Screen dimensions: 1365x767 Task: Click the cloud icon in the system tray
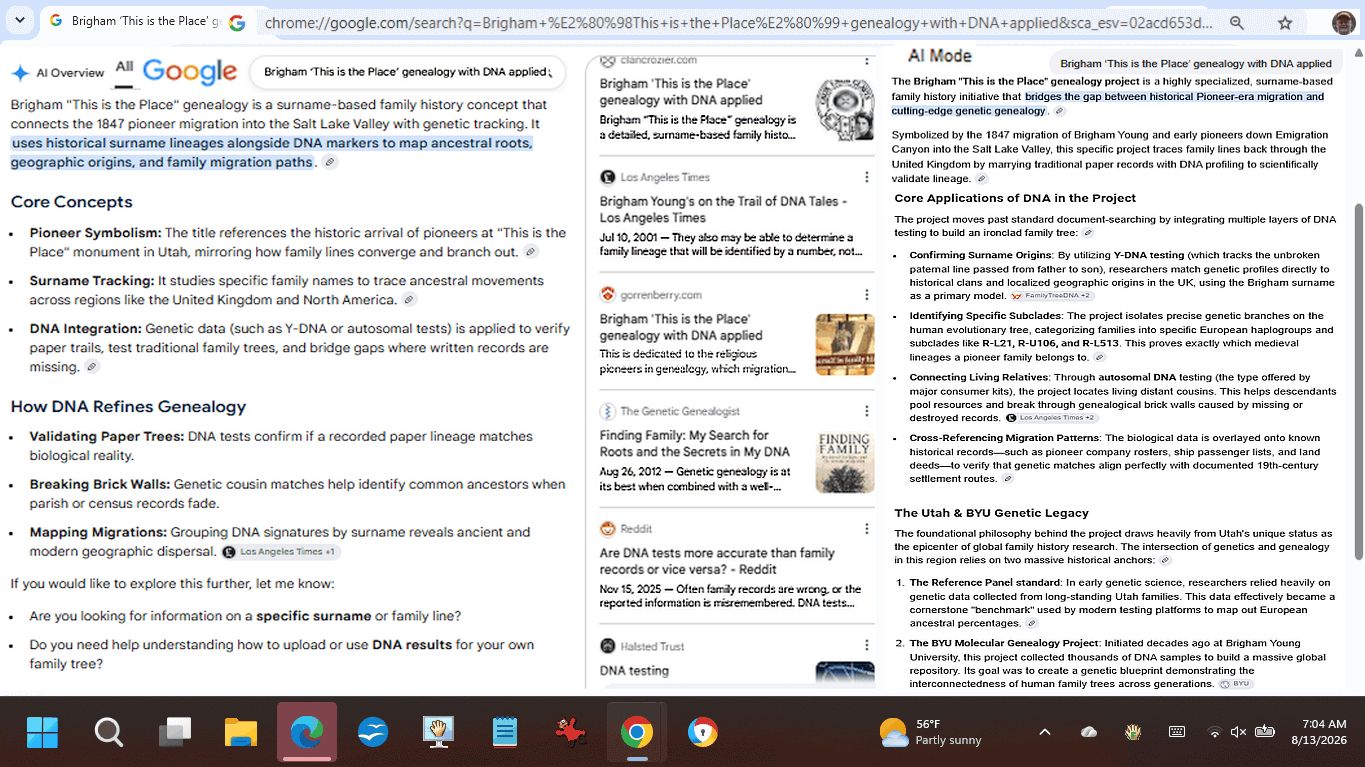tap(1089, 732)
